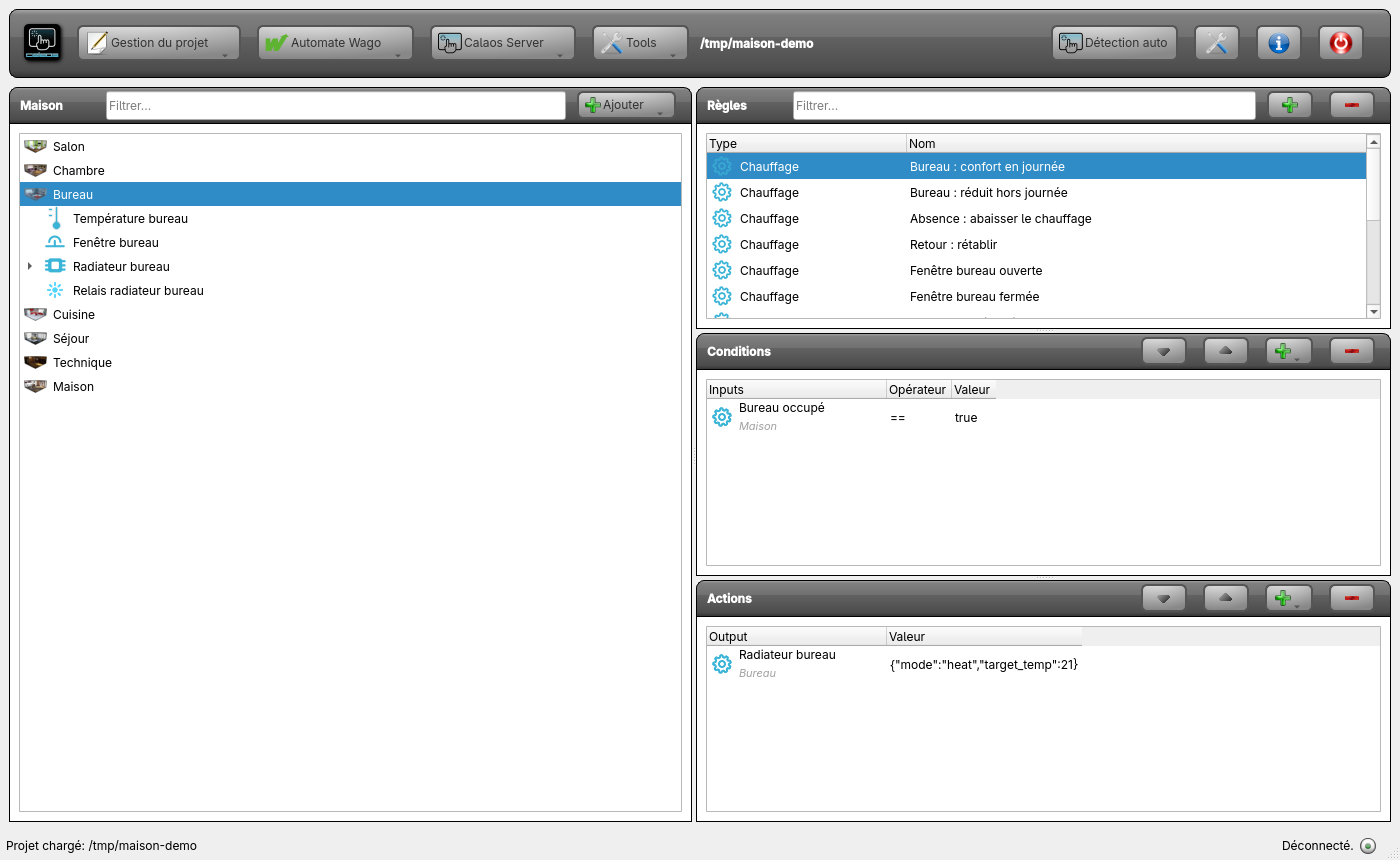Click the Maison filter input field
The height and width of the screenshot is (860, 1400).
[x=336, y=105]
